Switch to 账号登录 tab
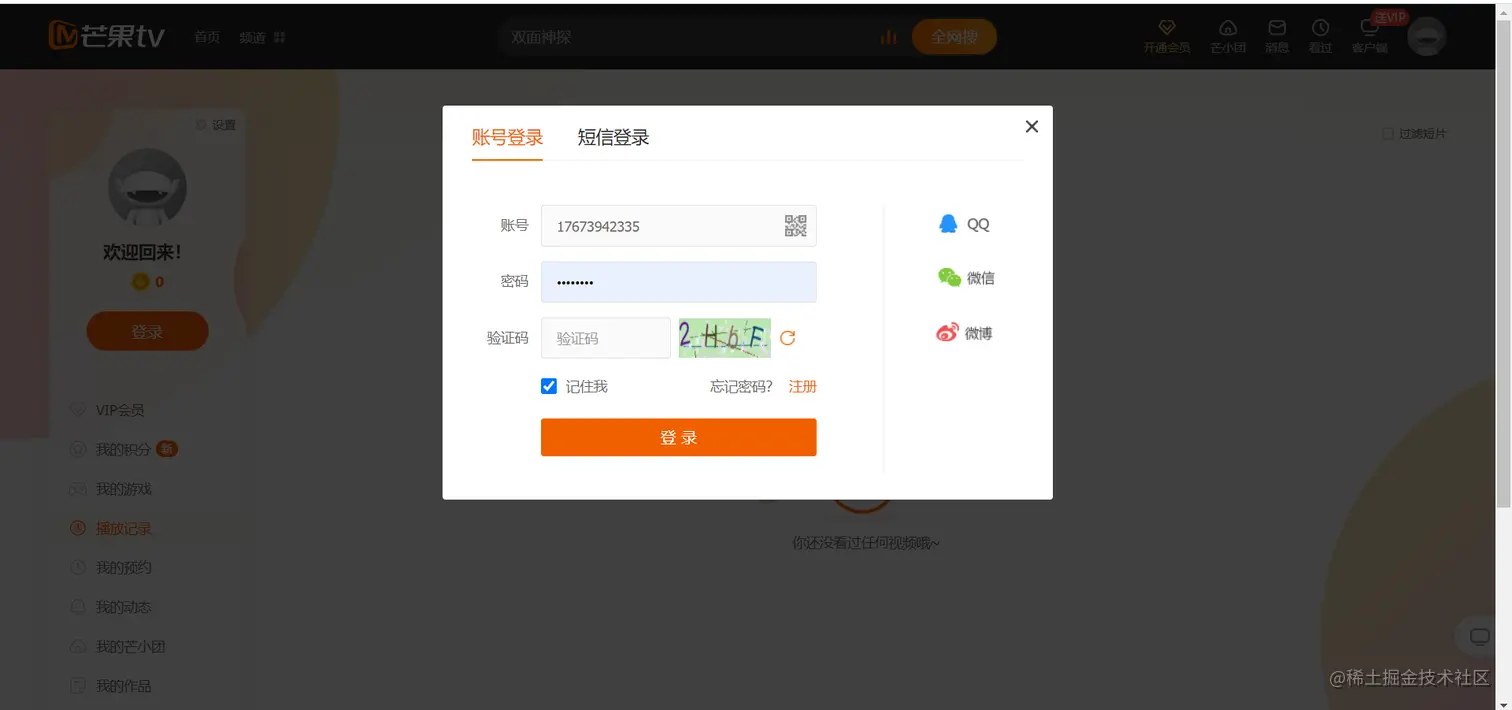Screen dimensions: 1512x710 508,137
